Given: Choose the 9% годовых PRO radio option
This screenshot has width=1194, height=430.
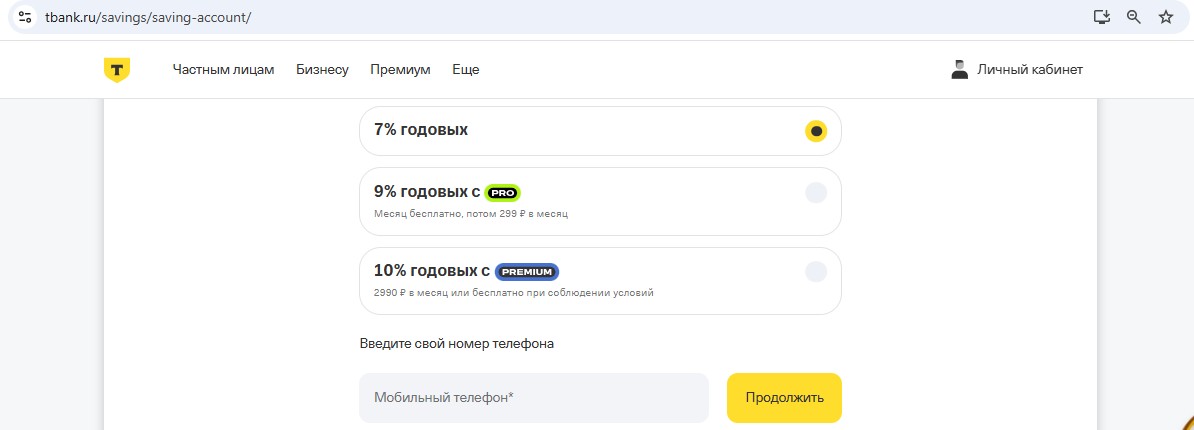Looking at the screenshot, I should pyautogui.click(x=816, y=193).
